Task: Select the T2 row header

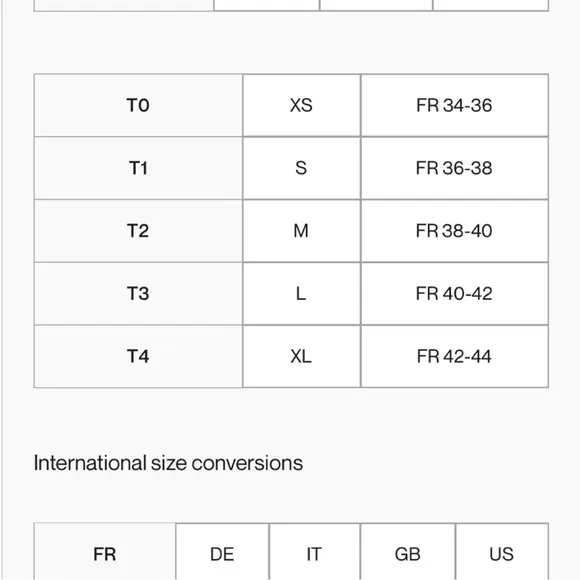Action: 138,231
